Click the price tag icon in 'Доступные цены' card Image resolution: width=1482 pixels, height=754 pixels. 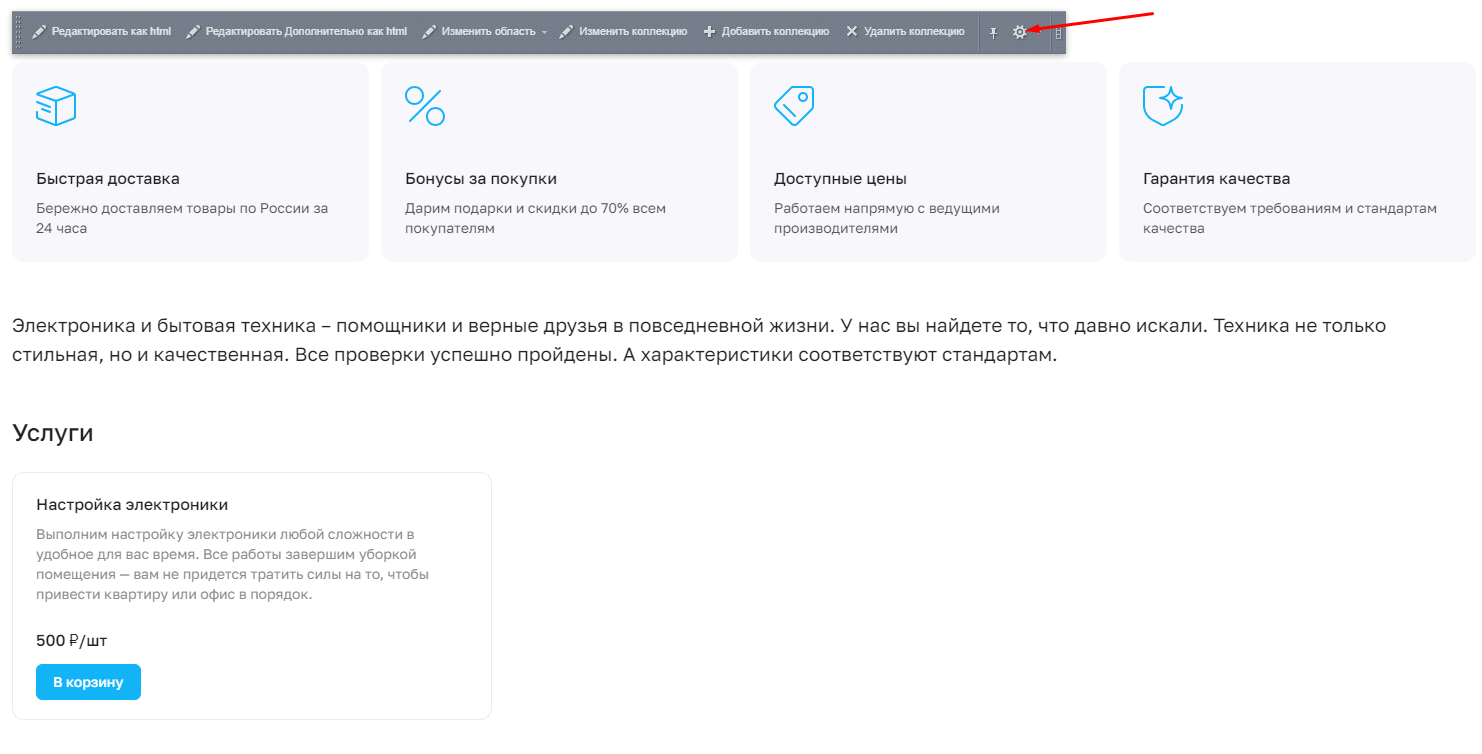pyautogui.click(x=794, y=105)
